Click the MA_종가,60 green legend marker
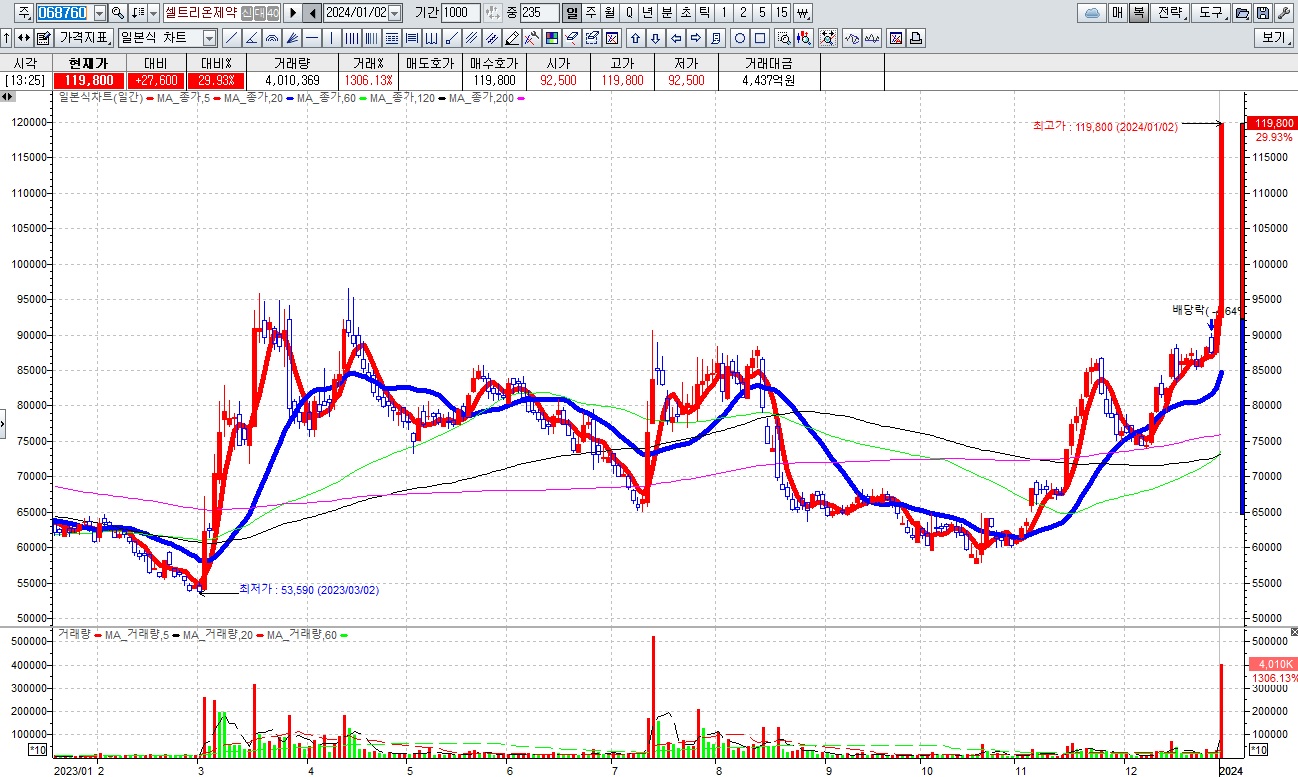Viewport: 1298px width, 777px height. [364, 98]
